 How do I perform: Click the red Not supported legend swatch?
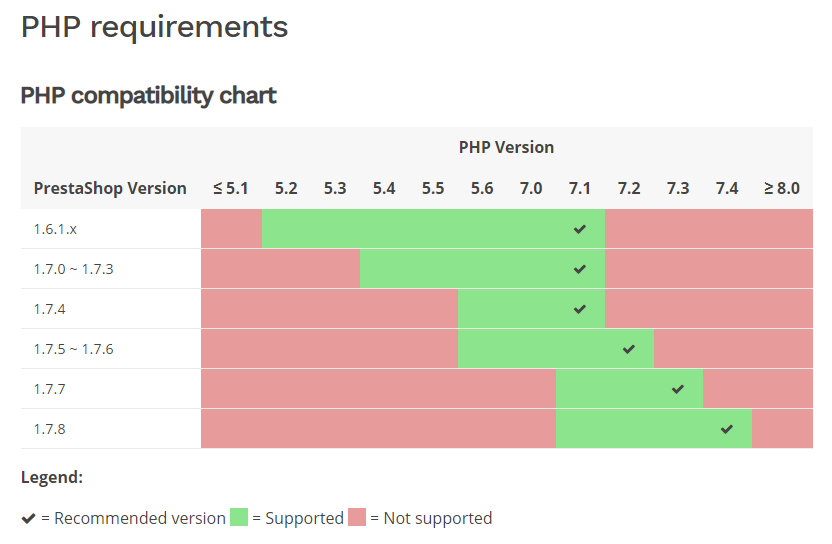pyautogui.click(x=358, y=518)
